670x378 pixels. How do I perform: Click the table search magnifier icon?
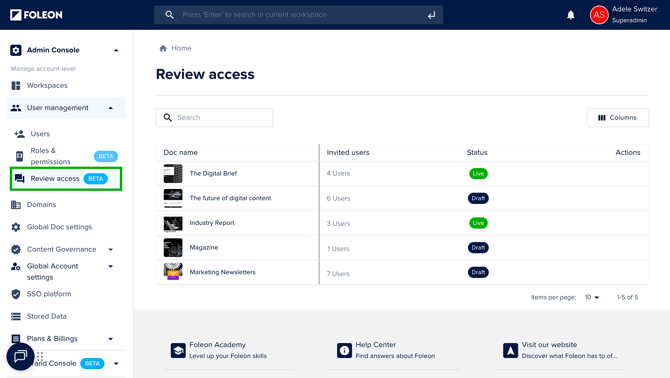click(x=168, y=117)
